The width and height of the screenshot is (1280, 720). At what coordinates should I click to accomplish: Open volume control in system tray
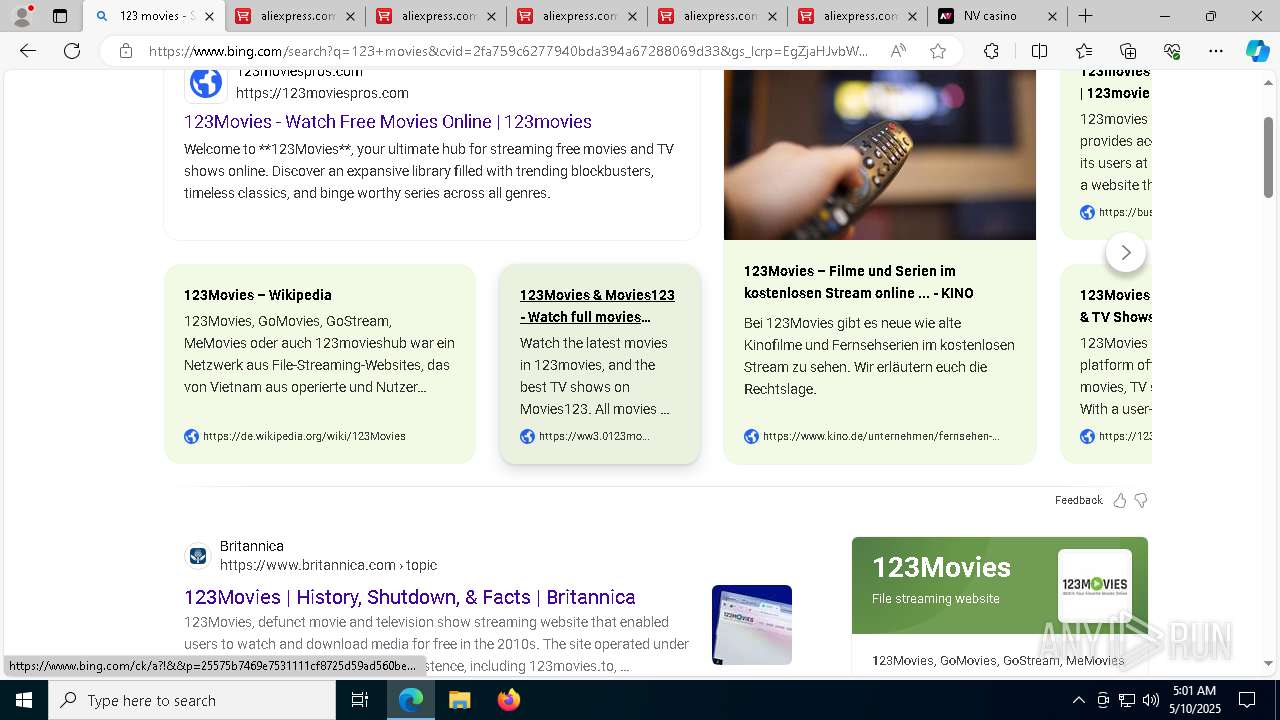pyautogui.click(x=1150, y=700)
